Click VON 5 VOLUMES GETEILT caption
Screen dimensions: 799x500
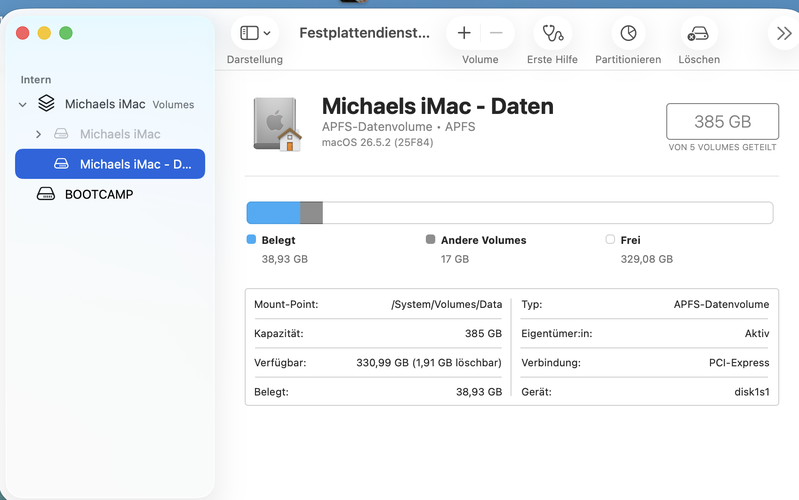click(x=722, y=147)
